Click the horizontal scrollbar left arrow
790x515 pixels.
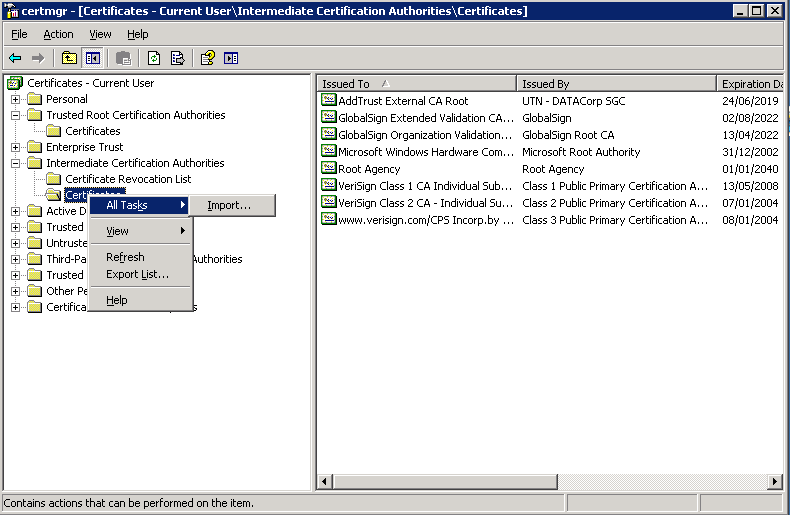[x=324, y=482]
